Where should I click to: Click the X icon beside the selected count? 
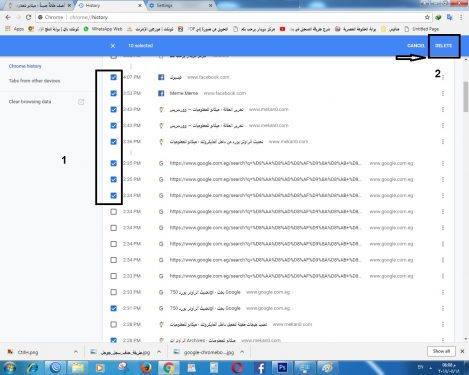point(113,46)
